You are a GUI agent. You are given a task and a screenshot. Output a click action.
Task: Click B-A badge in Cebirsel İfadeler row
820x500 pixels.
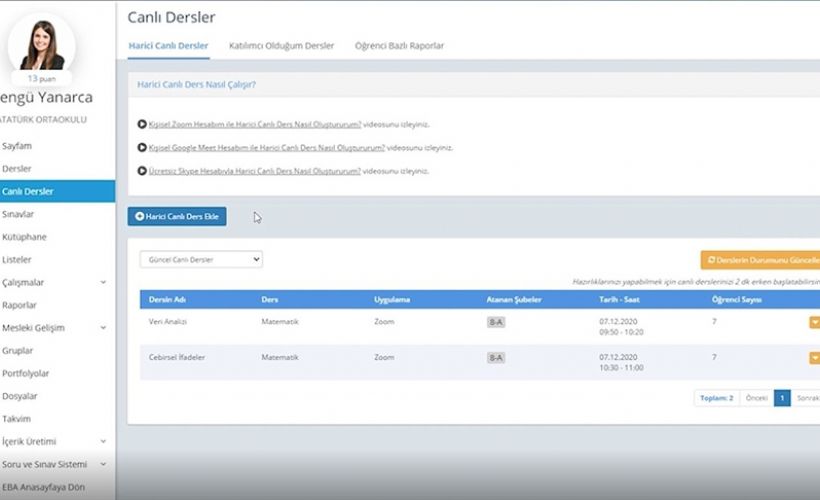point(495,357)
